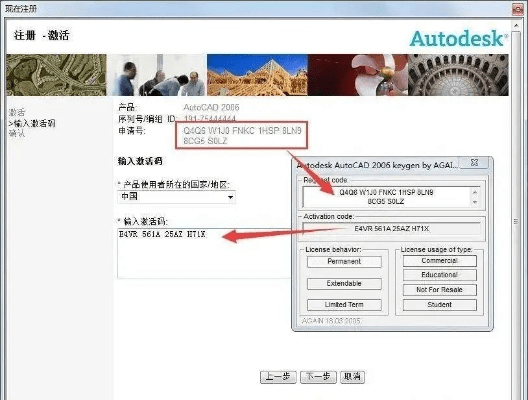Close the keygen popup window

pos(474,163)
